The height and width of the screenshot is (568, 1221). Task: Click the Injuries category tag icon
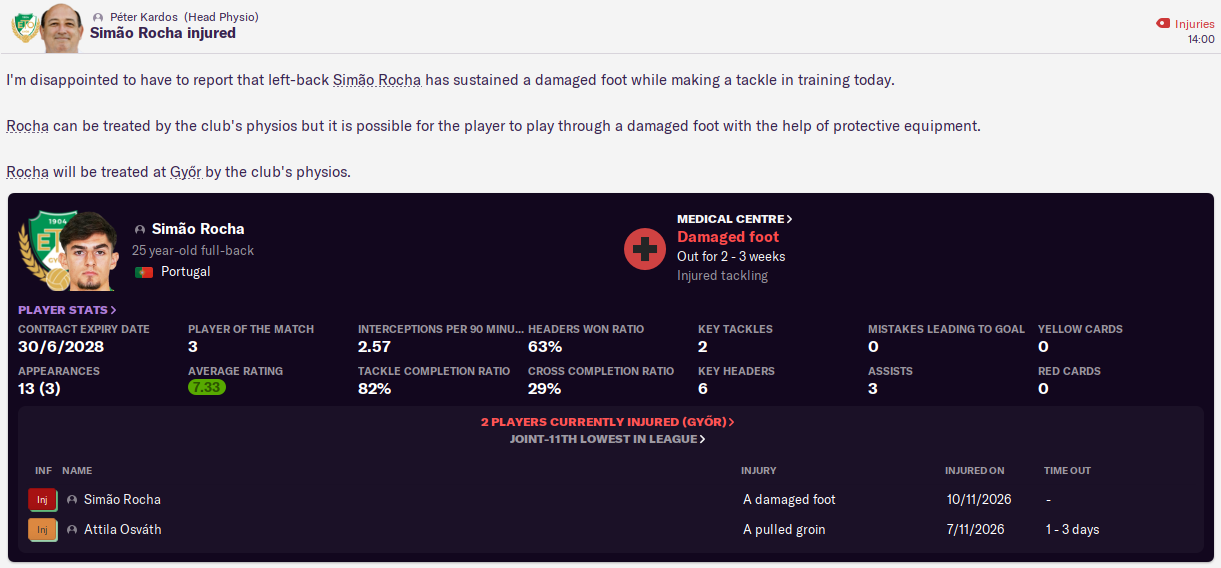click(1162, 23)
